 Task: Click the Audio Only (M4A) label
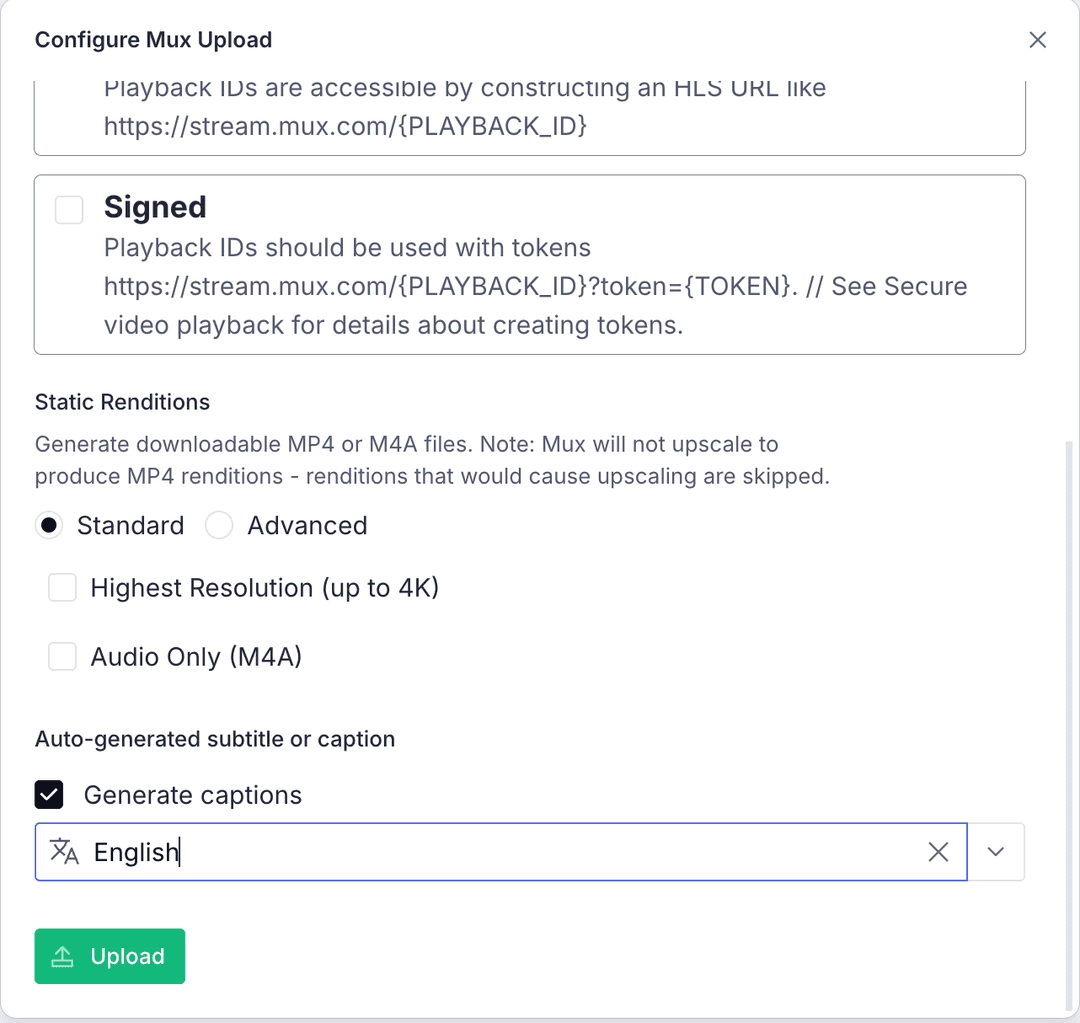196,657
